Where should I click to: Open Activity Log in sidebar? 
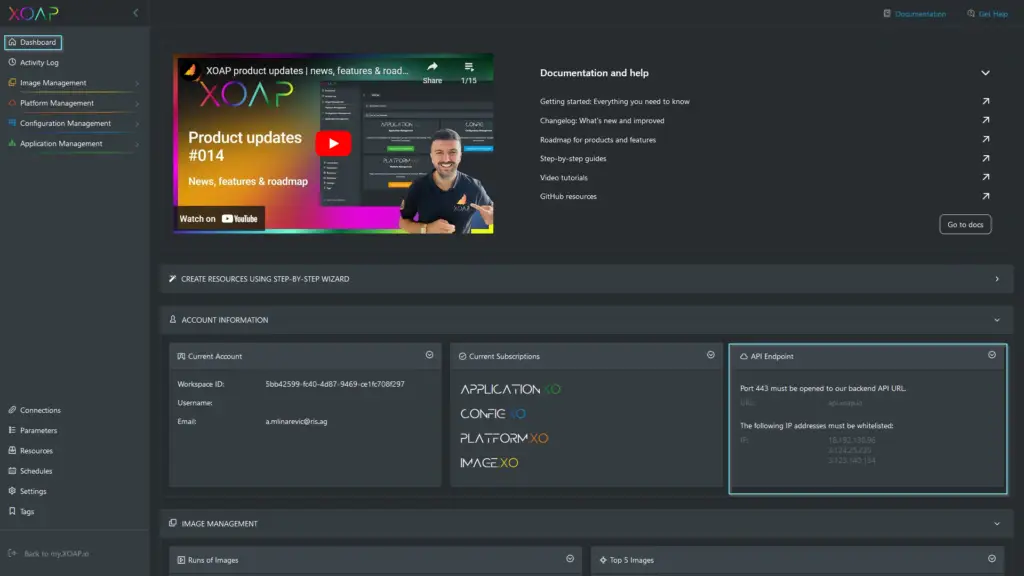point(39,63)
